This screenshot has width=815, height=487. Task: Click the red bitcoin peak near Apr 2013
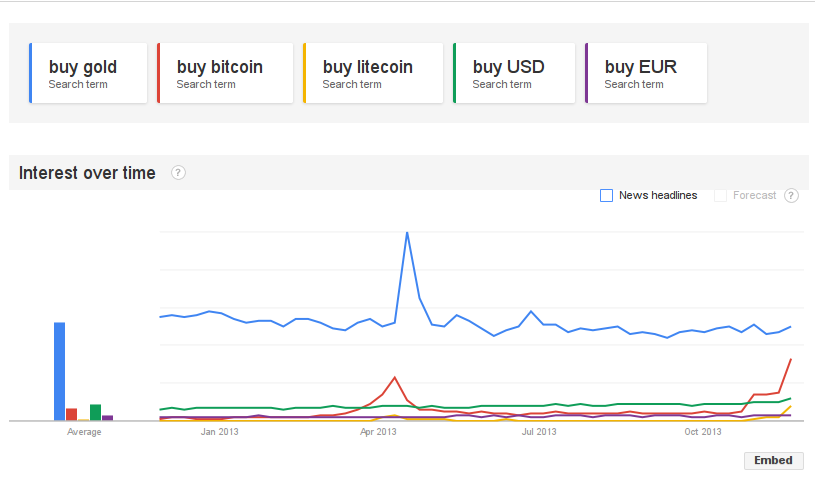coord(395,378)
